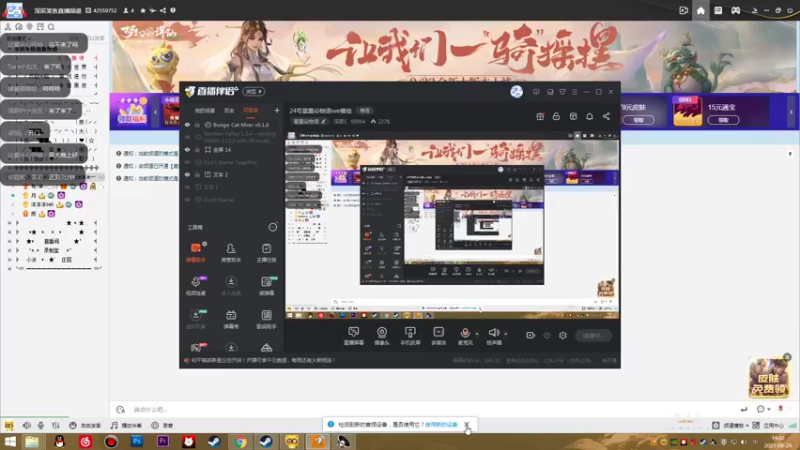Add 直播屏幕 screen capture source
The width and height of the screenshot is (800, 450).
tap(354, 336)
